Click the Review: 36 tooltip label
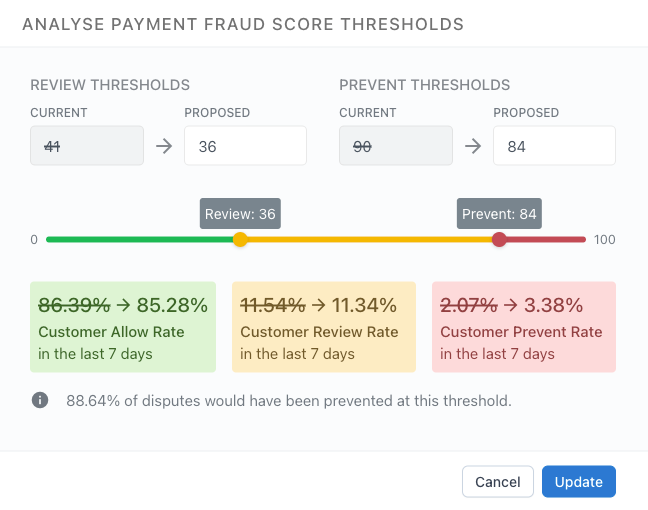Image resolution: width=648 pixels, height=510 pixels. pyautogui.click(x=240, y=214)
